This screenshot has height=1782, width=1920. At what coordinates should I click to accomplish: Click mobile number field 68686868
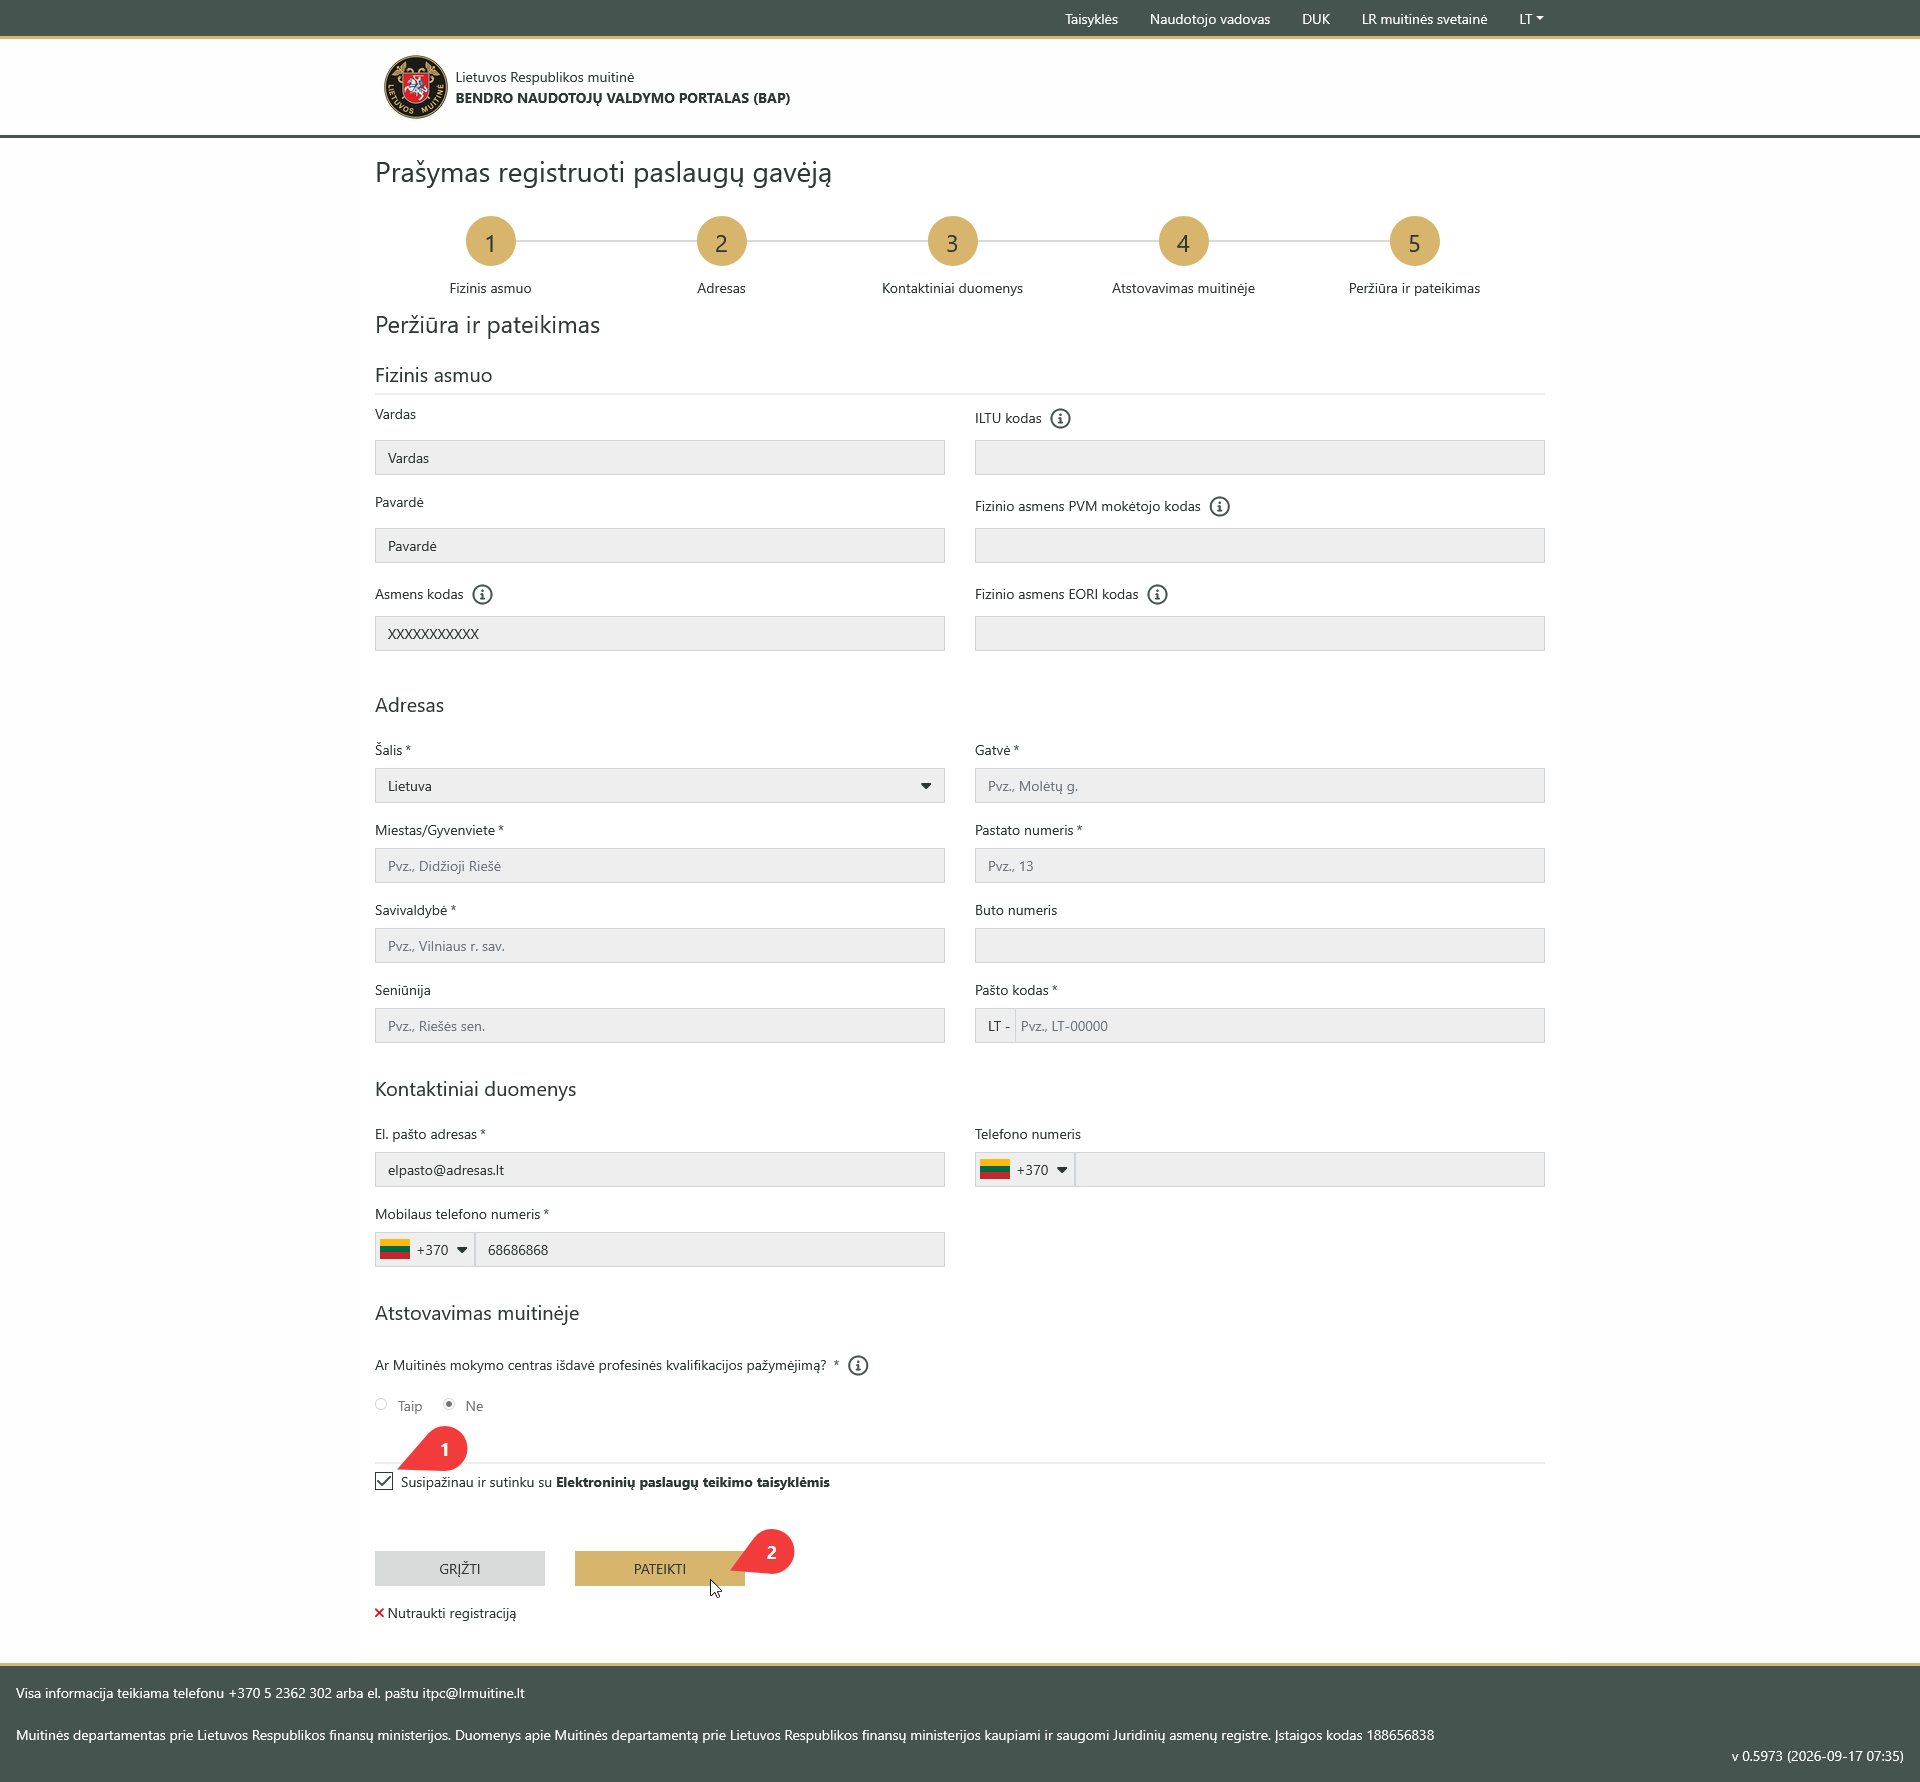[710, 1250]
